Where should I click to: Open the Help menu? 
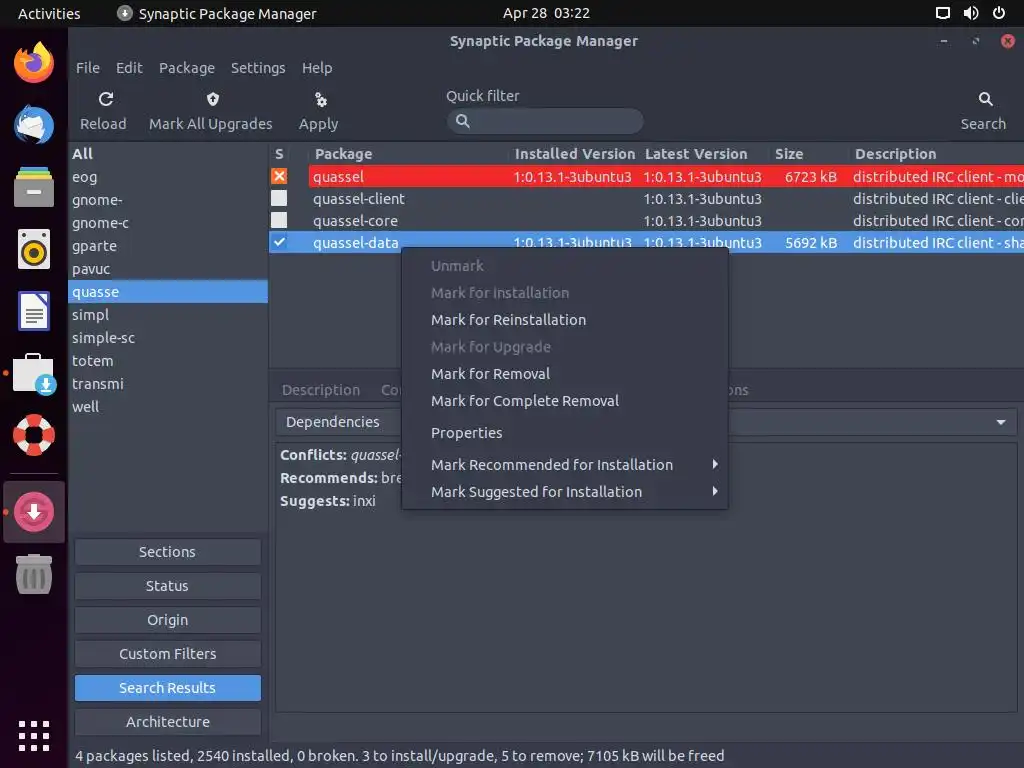317,68
